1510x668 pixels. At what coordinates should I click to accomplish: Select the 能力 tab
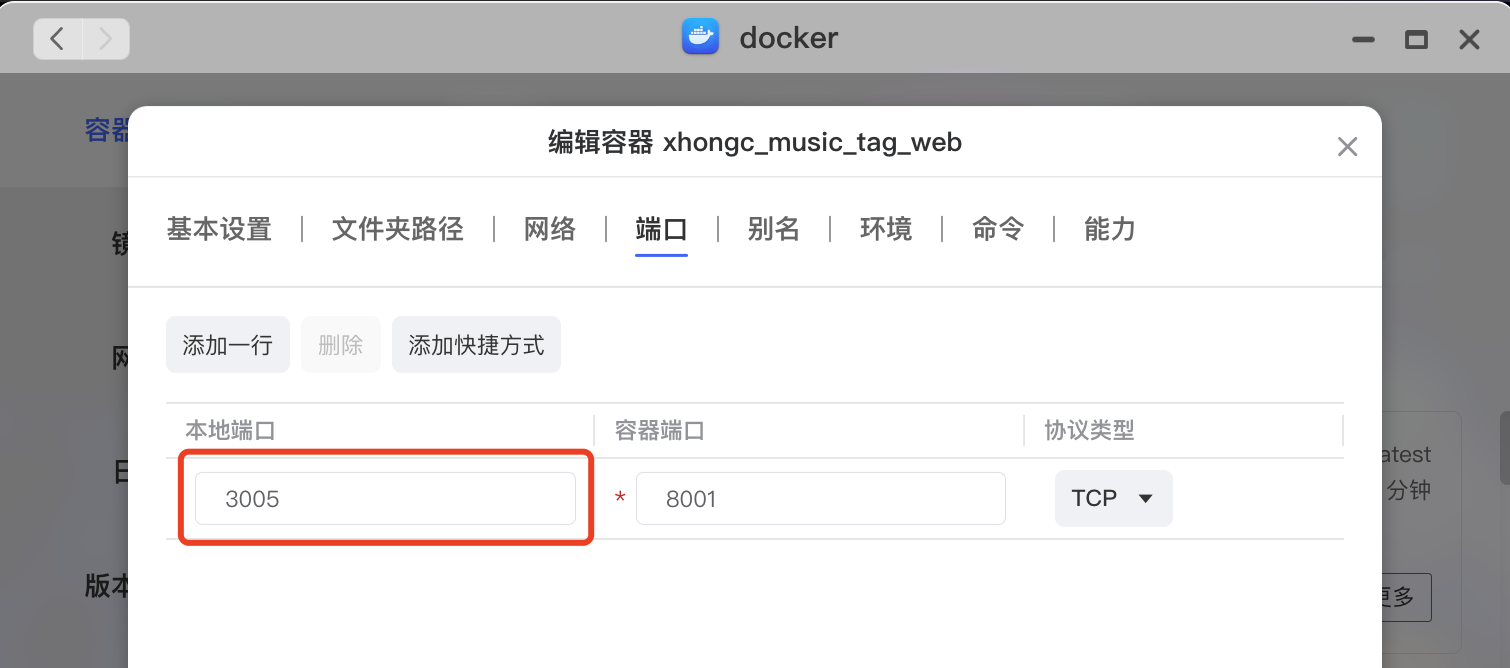pos(1109,229)
